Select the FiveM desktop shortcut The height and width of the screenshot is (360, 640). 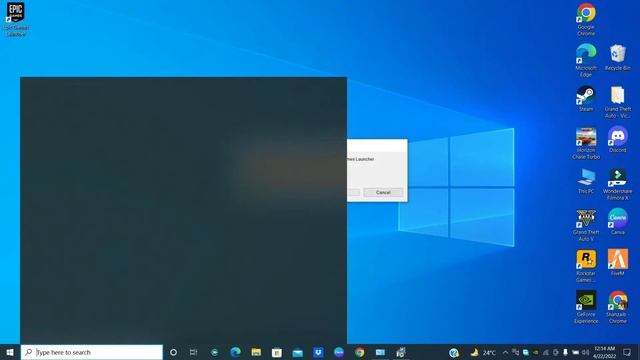[x=618, y=263]
